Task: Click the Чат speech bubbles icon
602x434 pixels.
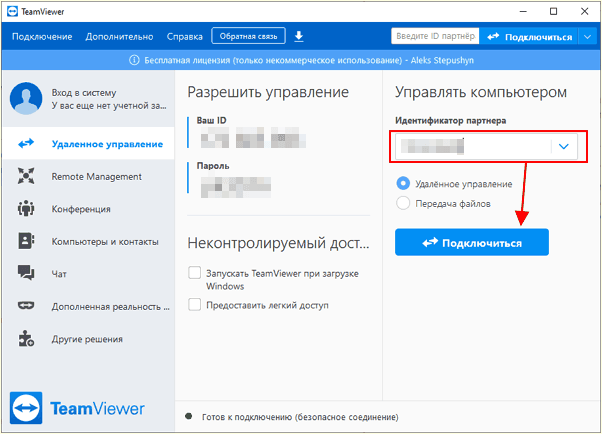Action: click(26, 273)
